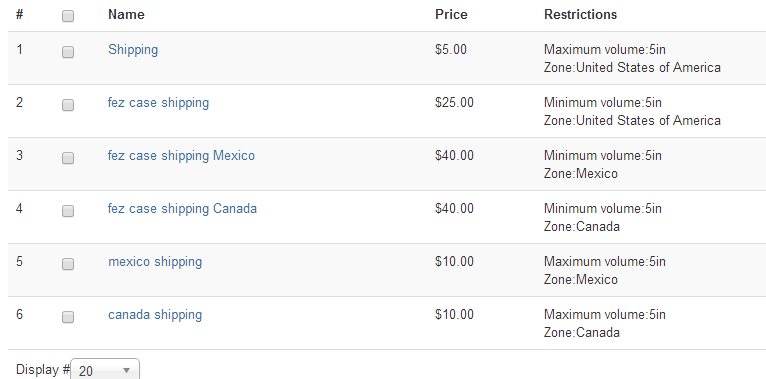Open the canada shipping method
This screenshot has width=766, height=379.
[155, 315]
